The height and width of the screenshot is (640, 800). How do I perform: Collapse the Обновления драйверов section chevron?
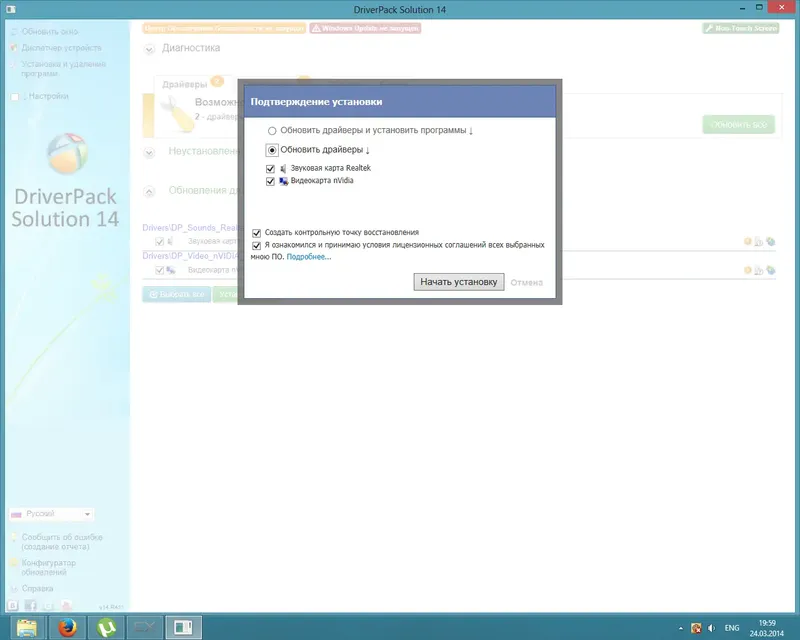pyautogui.click(x=149, y=191)
